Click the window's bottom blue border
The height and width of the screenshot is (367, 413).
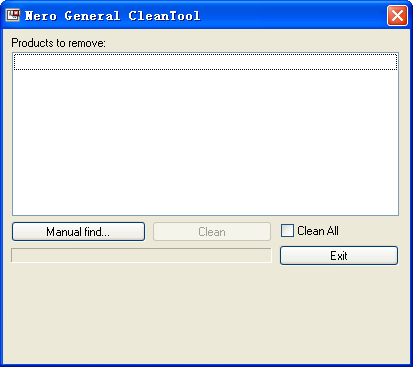206,365
